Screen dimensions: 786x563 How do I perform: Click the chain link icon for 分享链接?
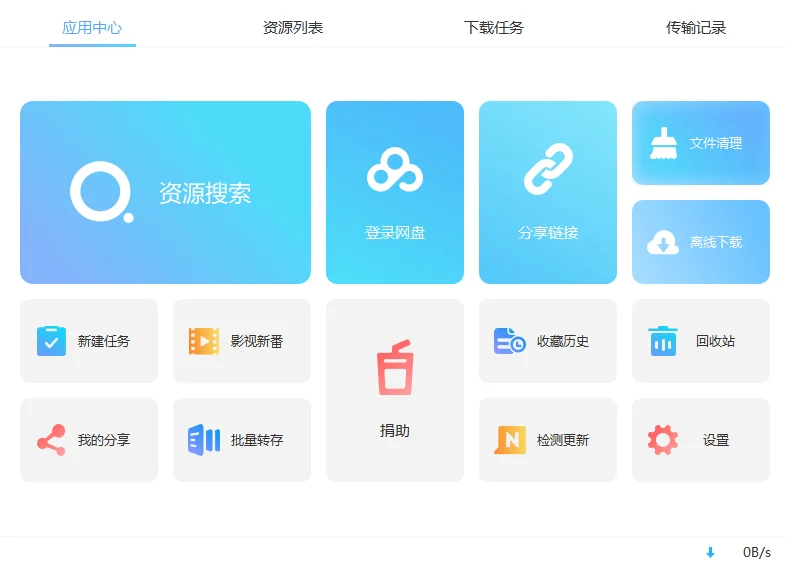coord(548,169)
